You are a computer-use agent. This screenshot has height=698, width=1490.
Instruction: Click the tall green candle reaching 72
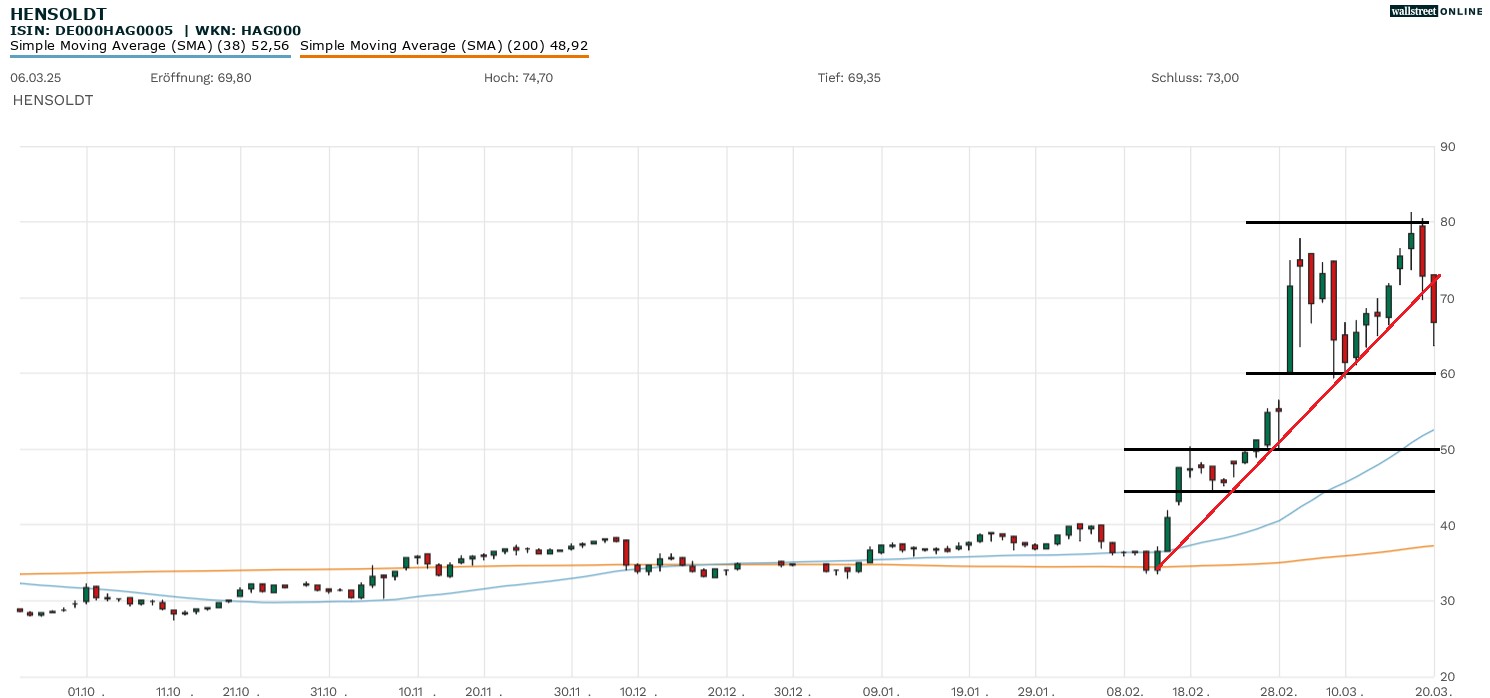(1290, 329)
